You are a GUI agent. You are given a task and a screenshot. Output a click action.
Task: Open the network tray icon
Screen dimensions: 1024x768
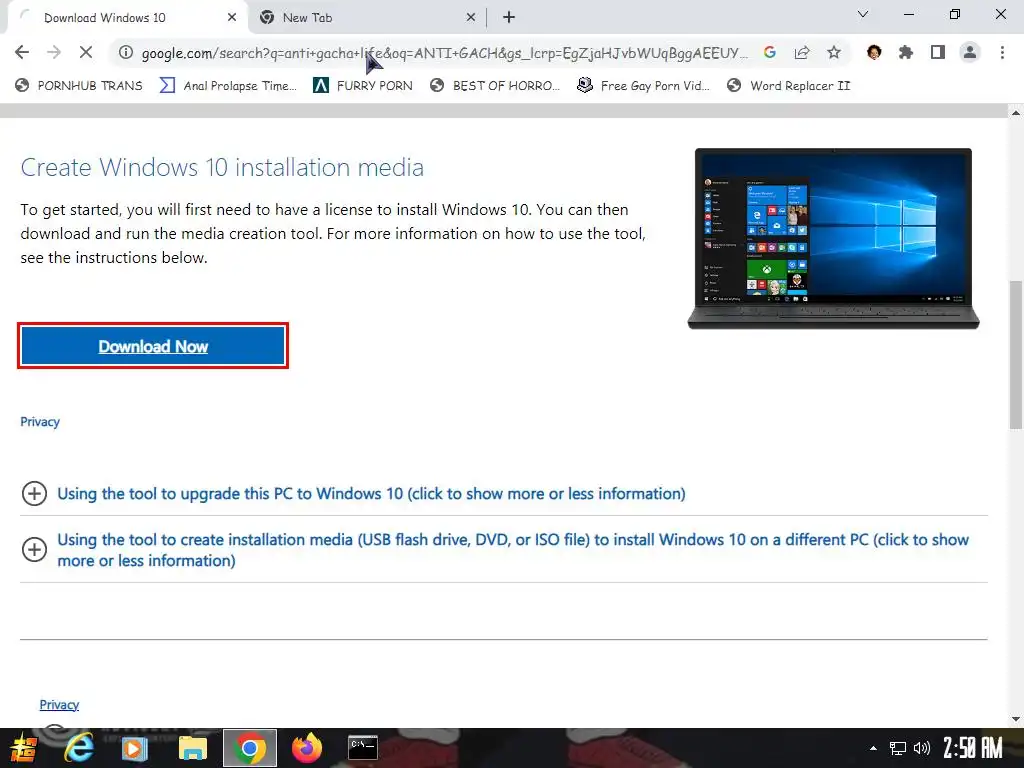[x=898, y=748]
